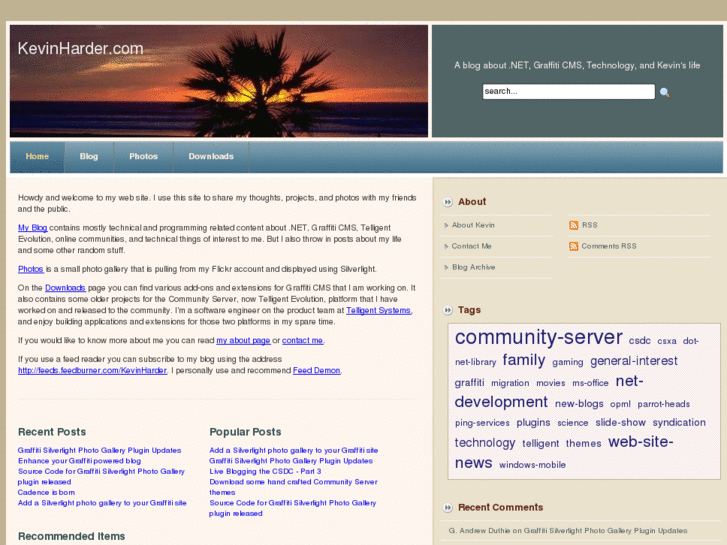Viewport: 727px width, 545px height.
Task: Select the community-server tag
Action: click(538, 337)
